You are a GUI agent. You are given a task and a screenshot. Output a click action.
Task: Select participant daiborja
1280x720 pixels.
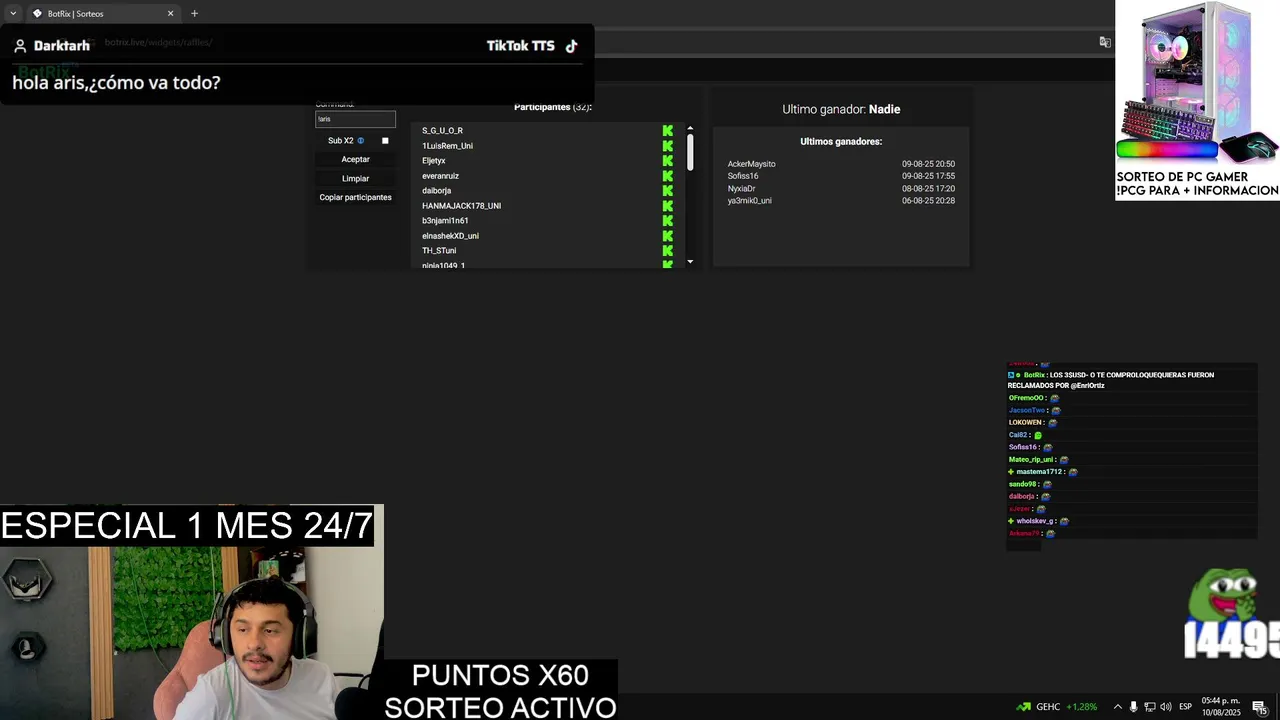tap(436, 191)
